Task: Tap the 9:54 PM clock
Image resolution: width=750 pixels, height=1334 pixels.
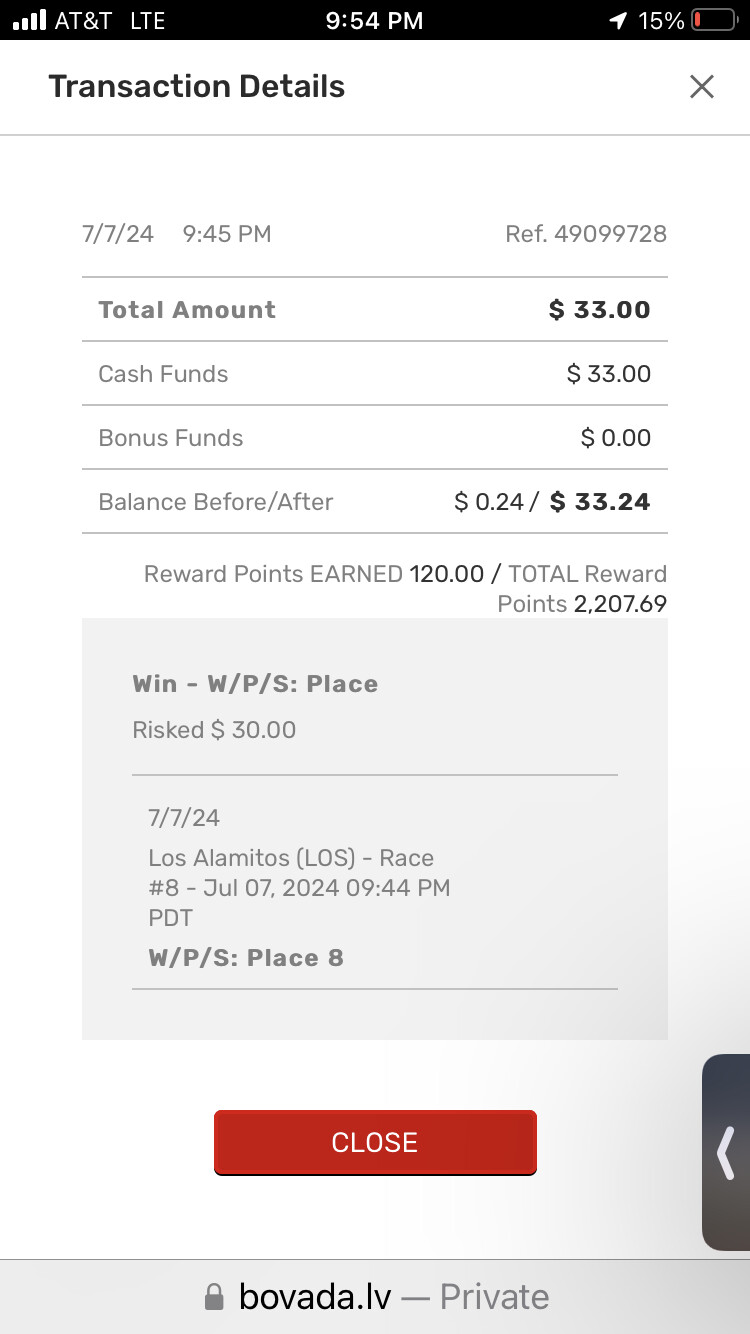Action: pyautogui.click(x=374, y=20)
